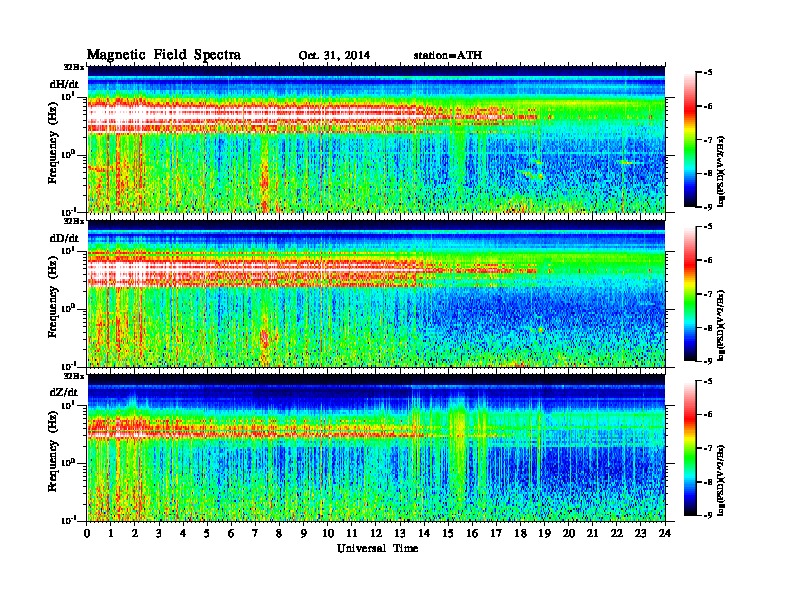The height and width of the screenshot is (612, 792).
Task: Click the "9" hour tick label
Action: click(304, 533)
